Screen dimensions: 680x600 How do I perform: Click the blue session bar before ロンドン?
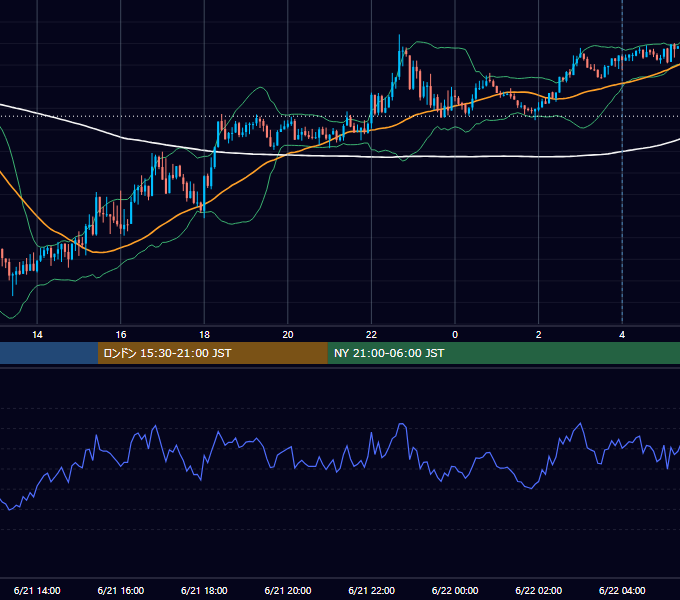click(x=49, y=353)
